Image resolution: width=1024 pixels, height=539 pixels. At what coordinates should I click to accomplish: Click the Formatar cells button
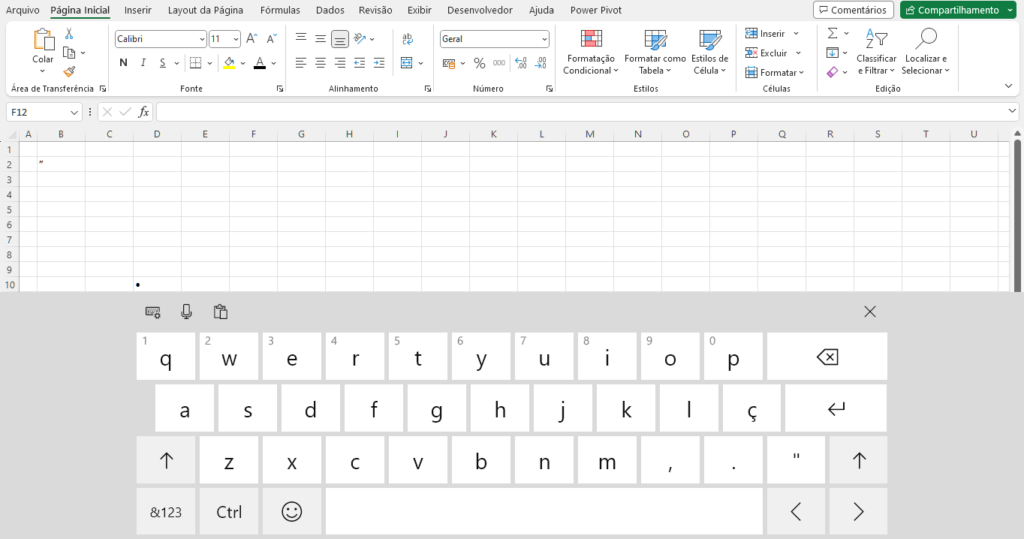(x=775, y=73)
